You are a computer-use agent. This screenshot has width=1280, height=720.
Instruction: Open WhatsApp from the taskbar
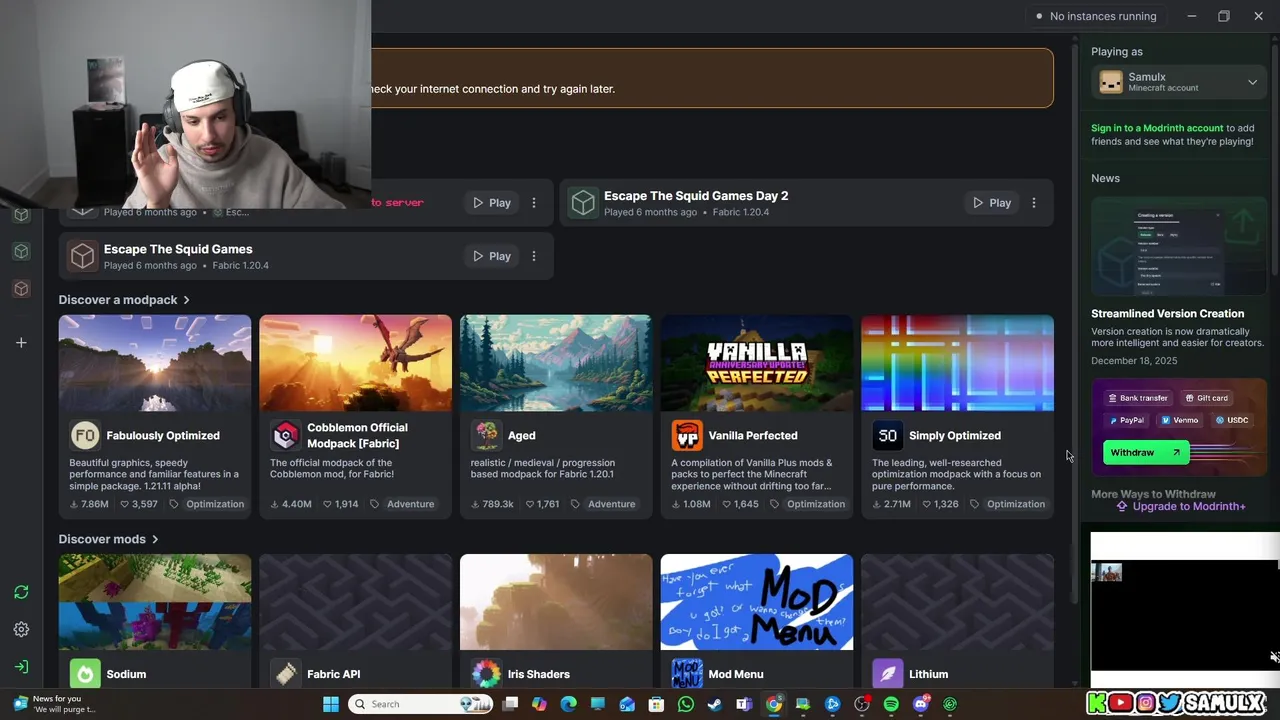point(686,704)
